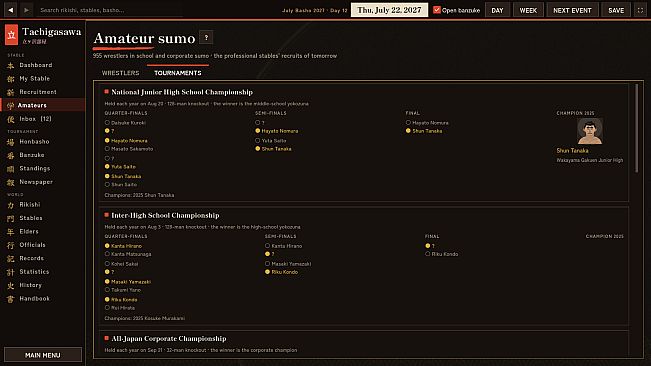Open Kanta Matsunaga in Inter-High quarter-finals
The image size is (651, 366).
coord(131,254)
